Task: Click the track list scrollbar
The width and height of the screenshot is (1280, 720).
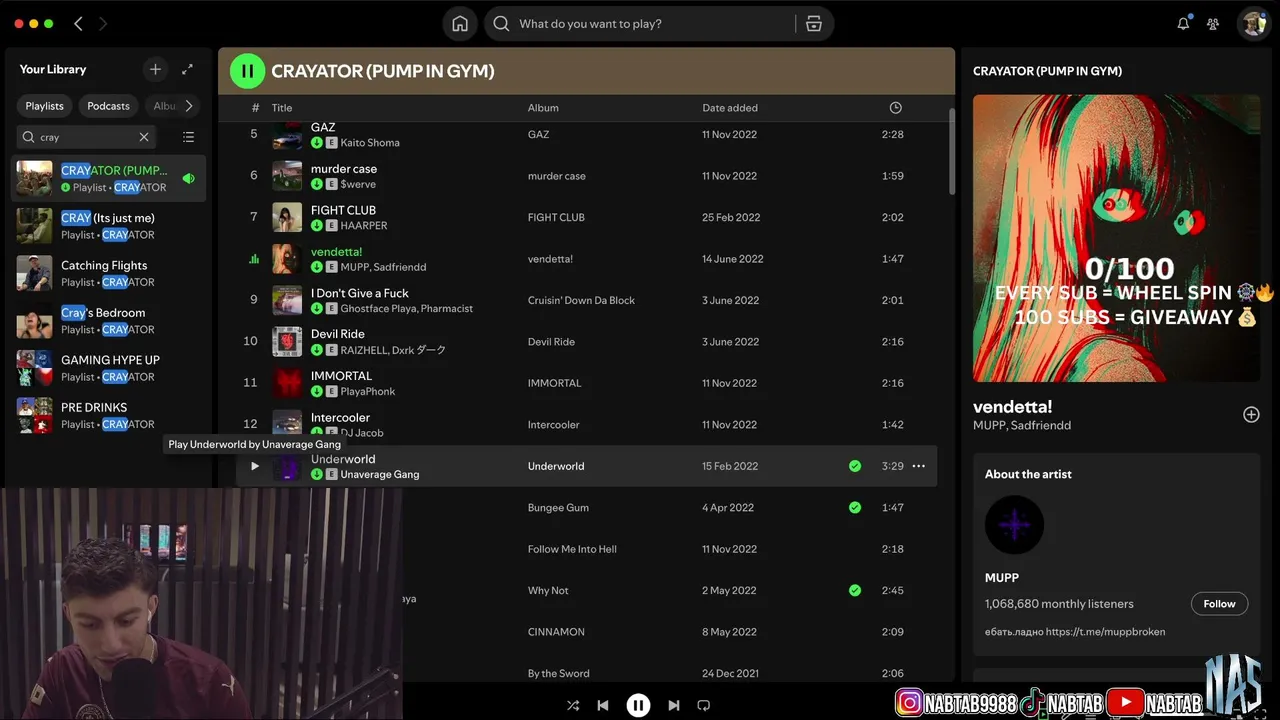Action: (x=951, y=150)
